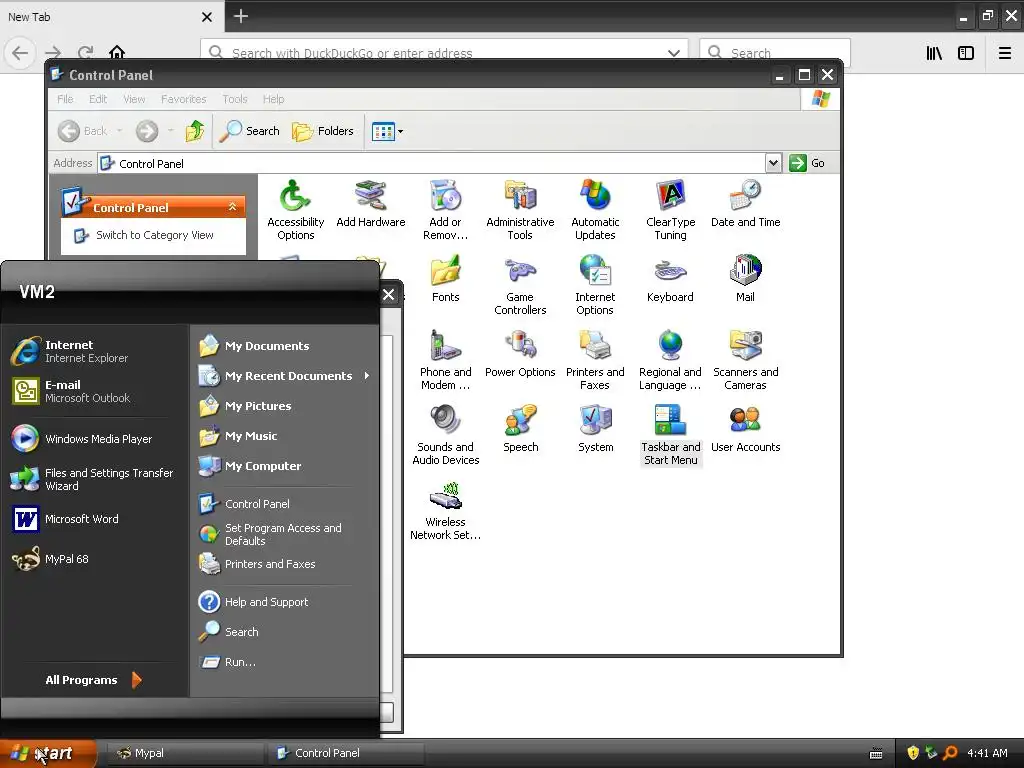Open Automatic Updates applet
1024x768 pixels.
(x=595, y=210)
